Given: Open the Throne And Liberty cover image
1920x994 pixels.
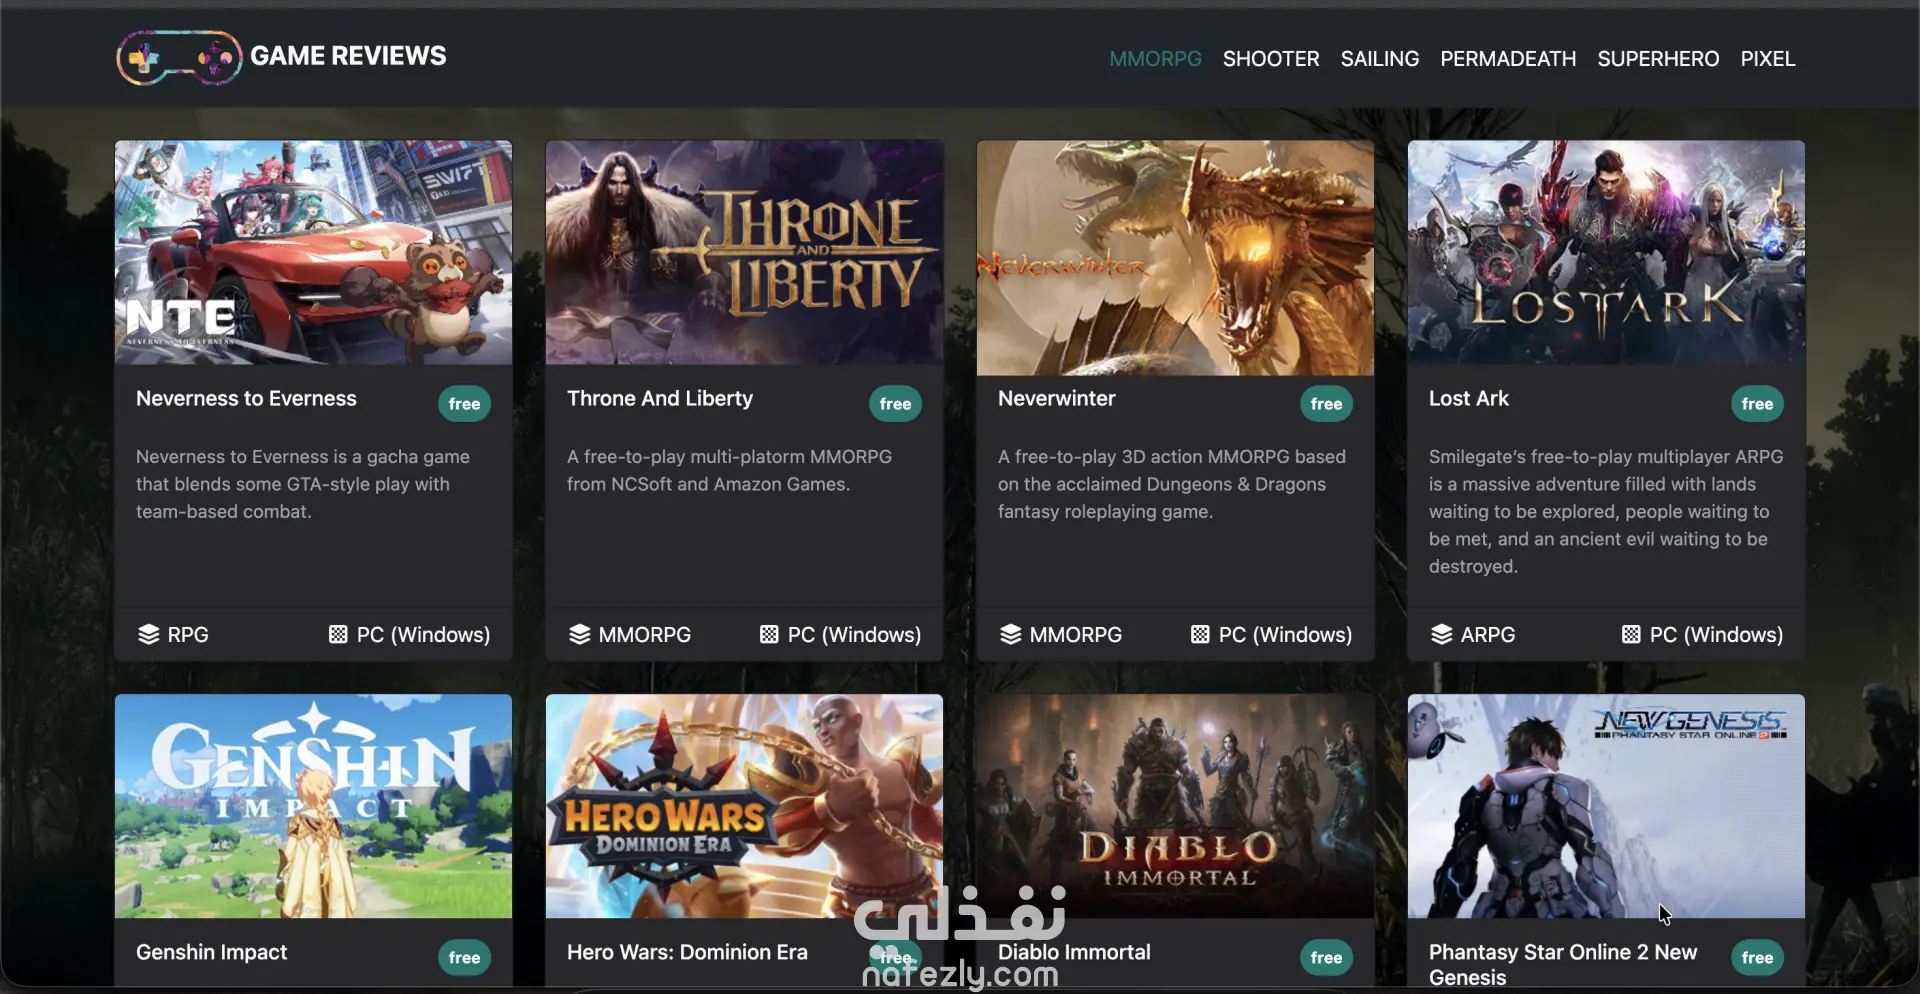Looking at the screenshot, I should [x=744, y=252].
